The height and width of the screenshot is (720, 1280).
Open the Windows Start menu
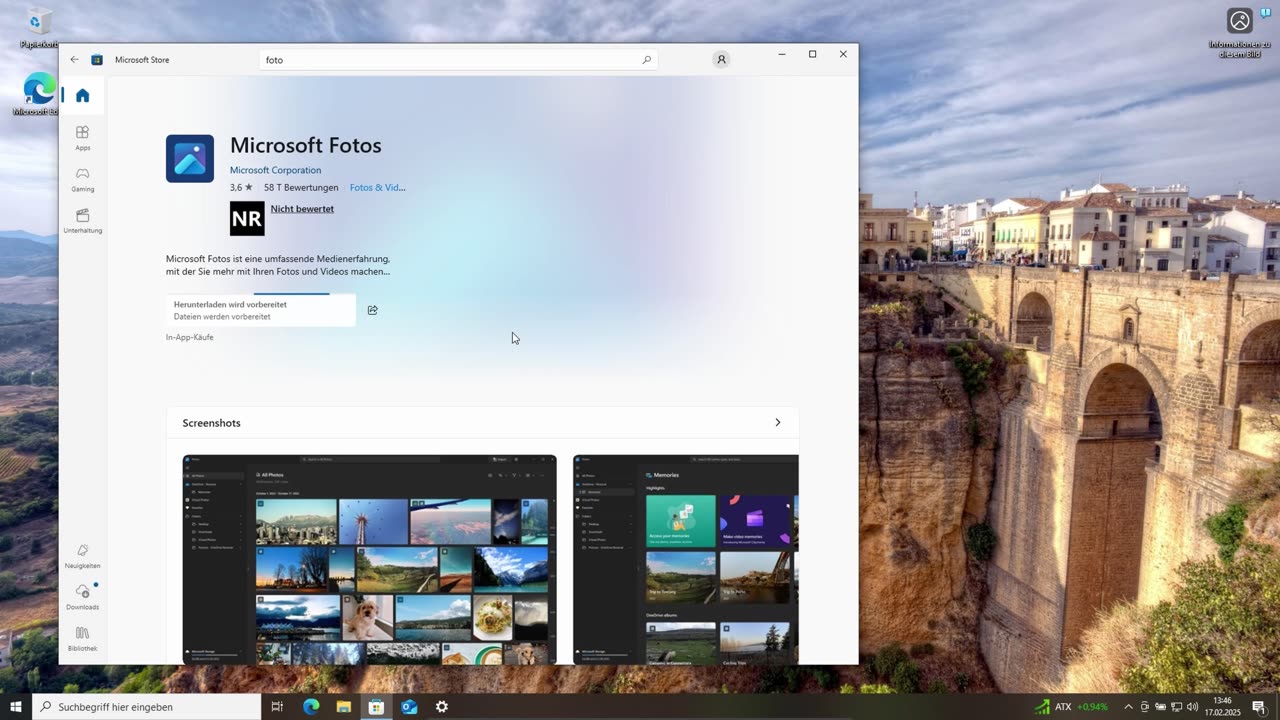[x=16, y=707]
